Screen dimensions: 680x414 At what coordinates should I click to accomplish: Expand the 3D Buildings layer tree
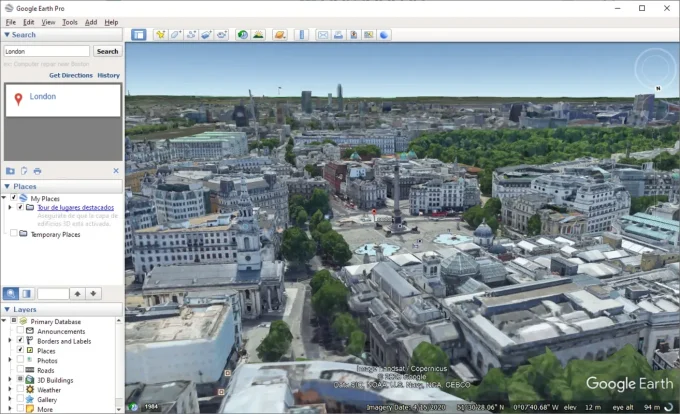pyautogui.click(x=12, y=380)
